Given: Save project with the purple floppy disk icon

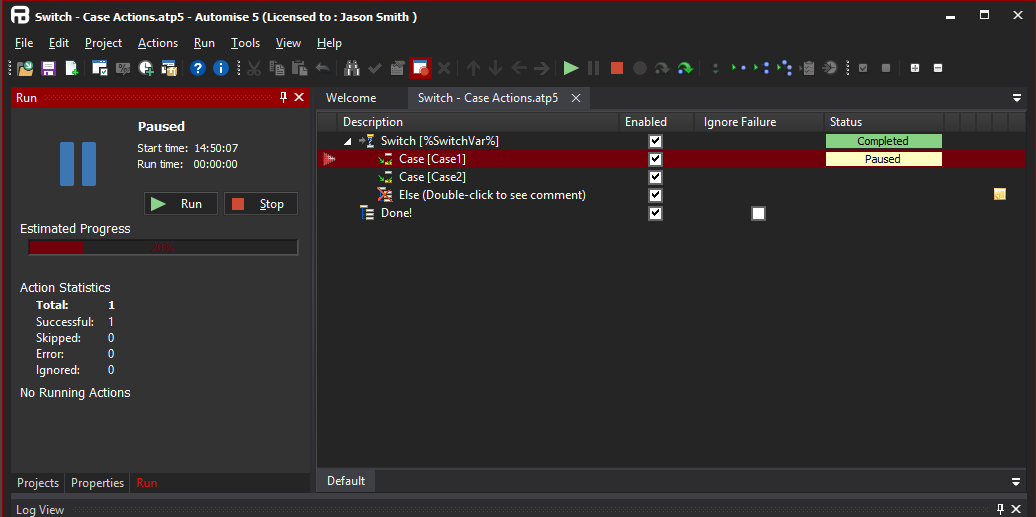Looking at the screenshot, I should pos(48,67).
